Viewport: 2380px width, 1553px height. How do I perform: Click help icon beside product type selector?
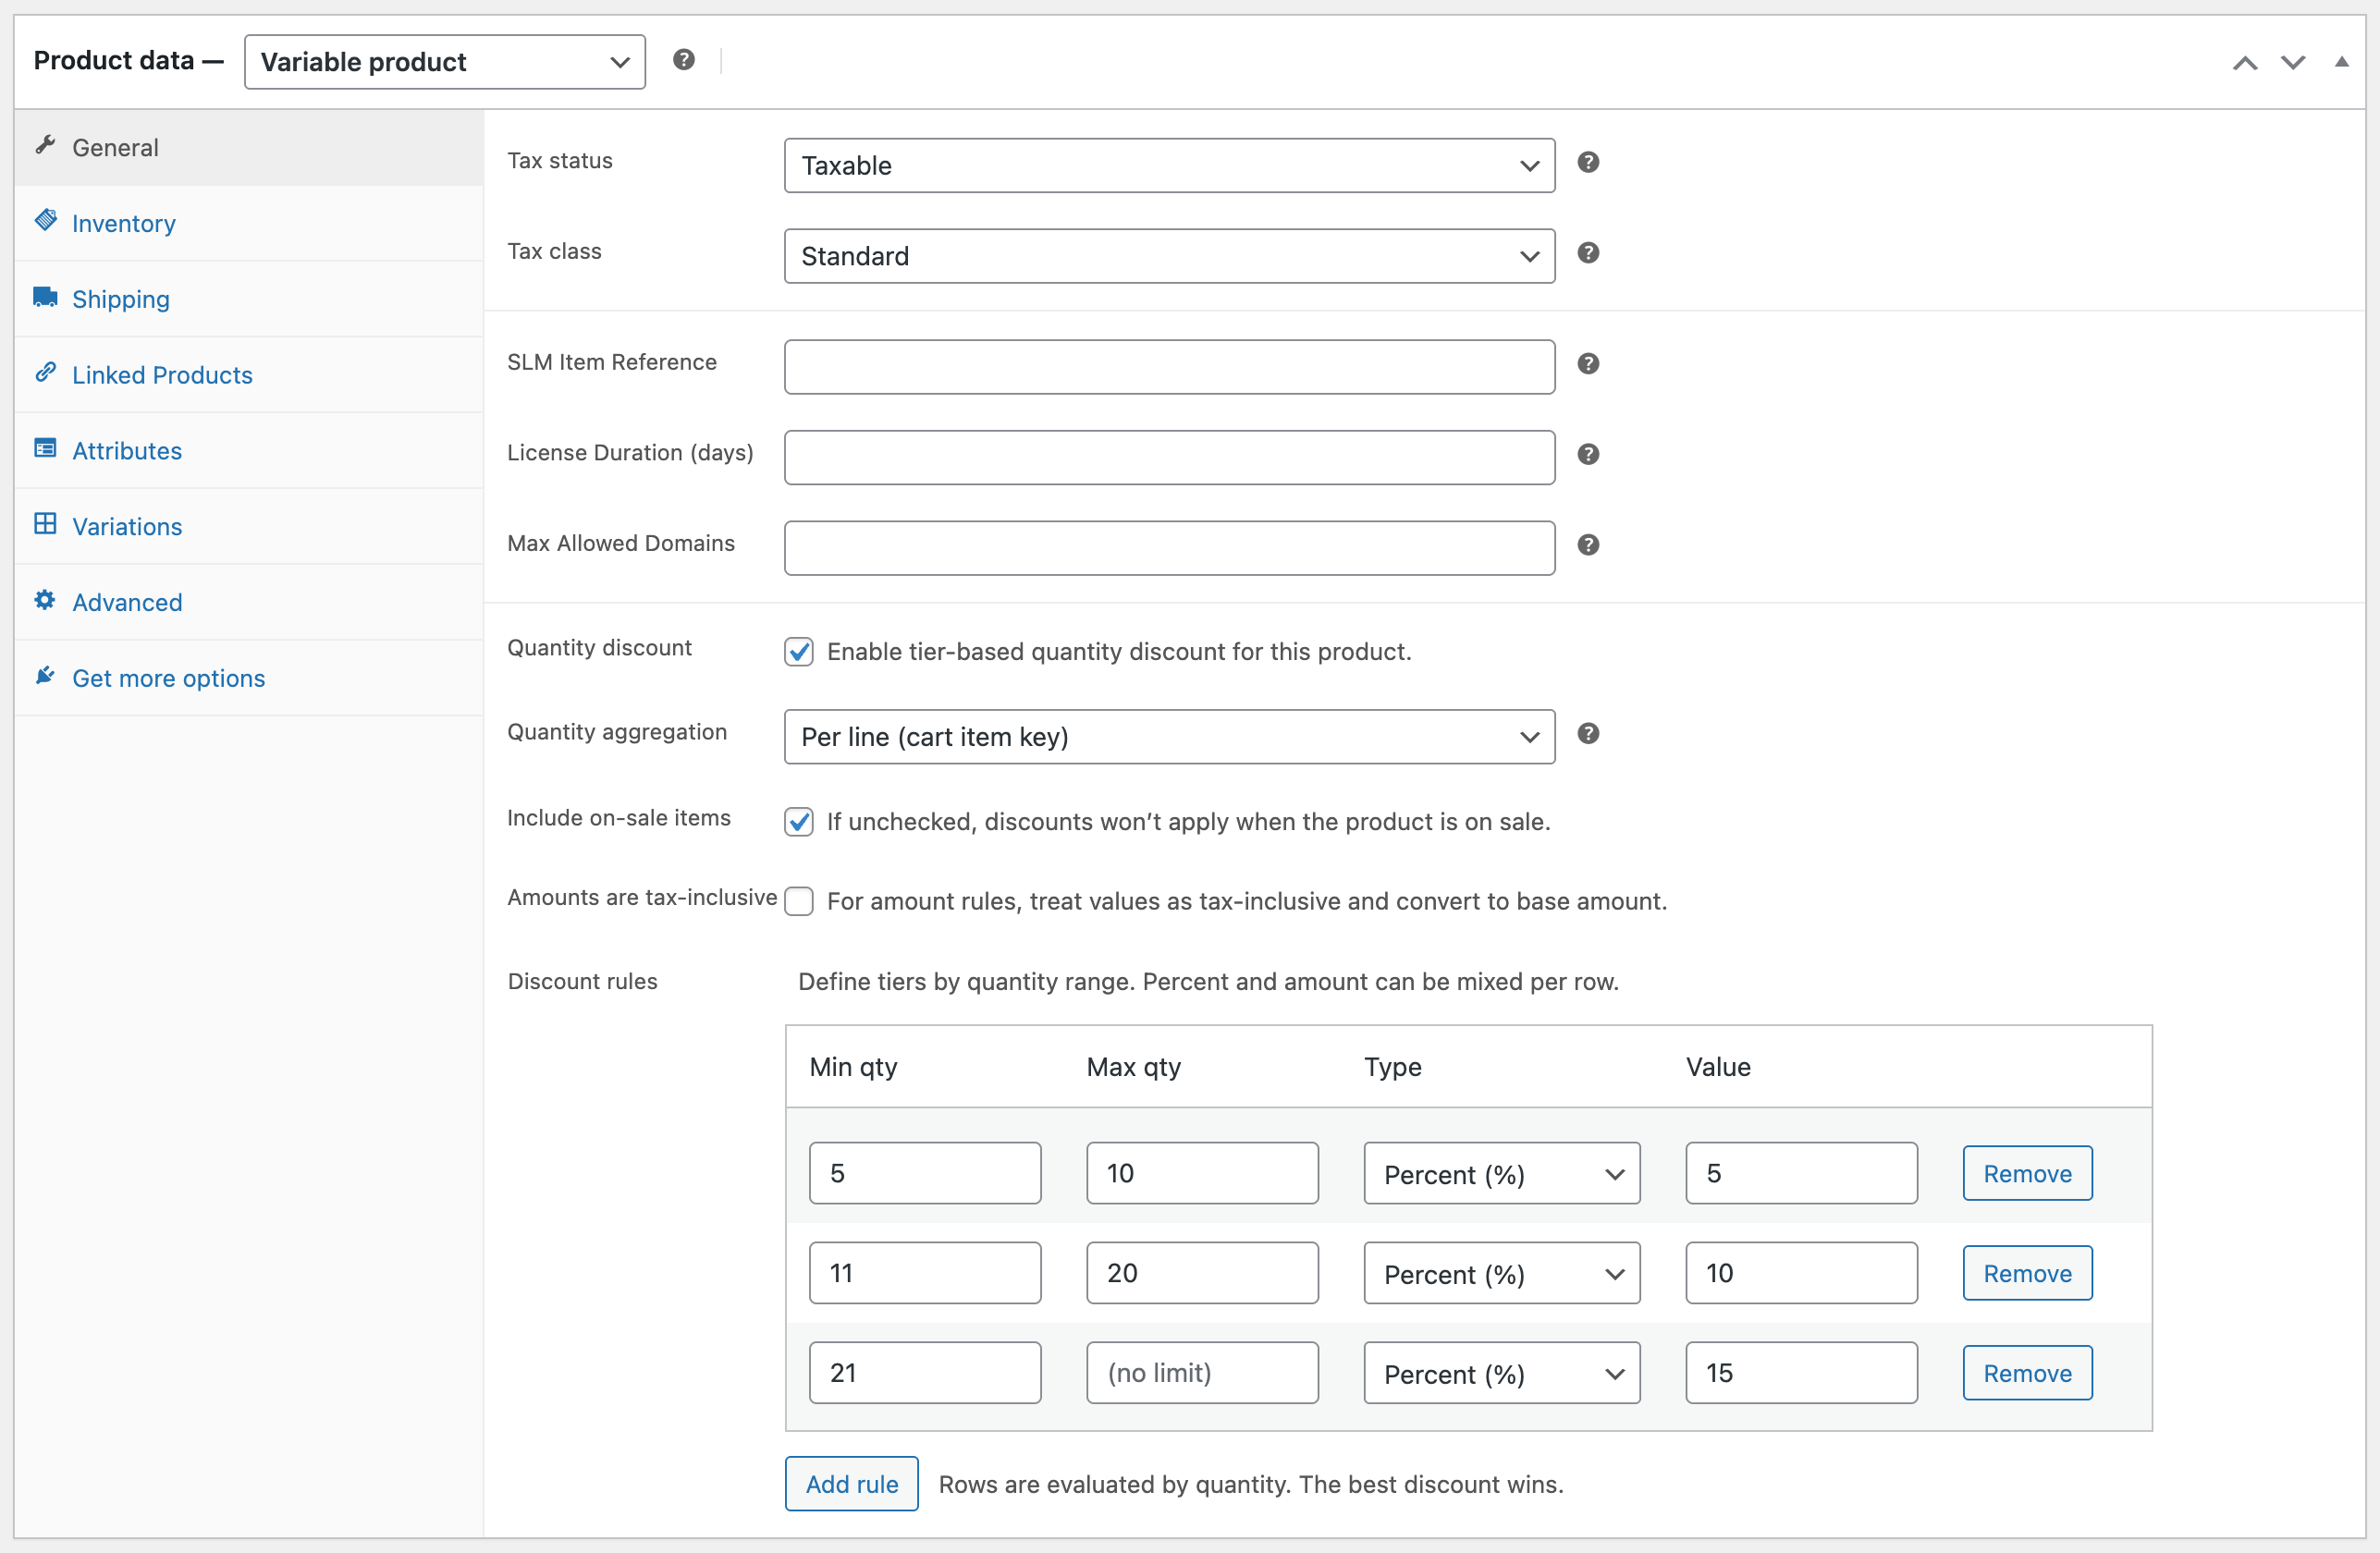click(683, 60)
